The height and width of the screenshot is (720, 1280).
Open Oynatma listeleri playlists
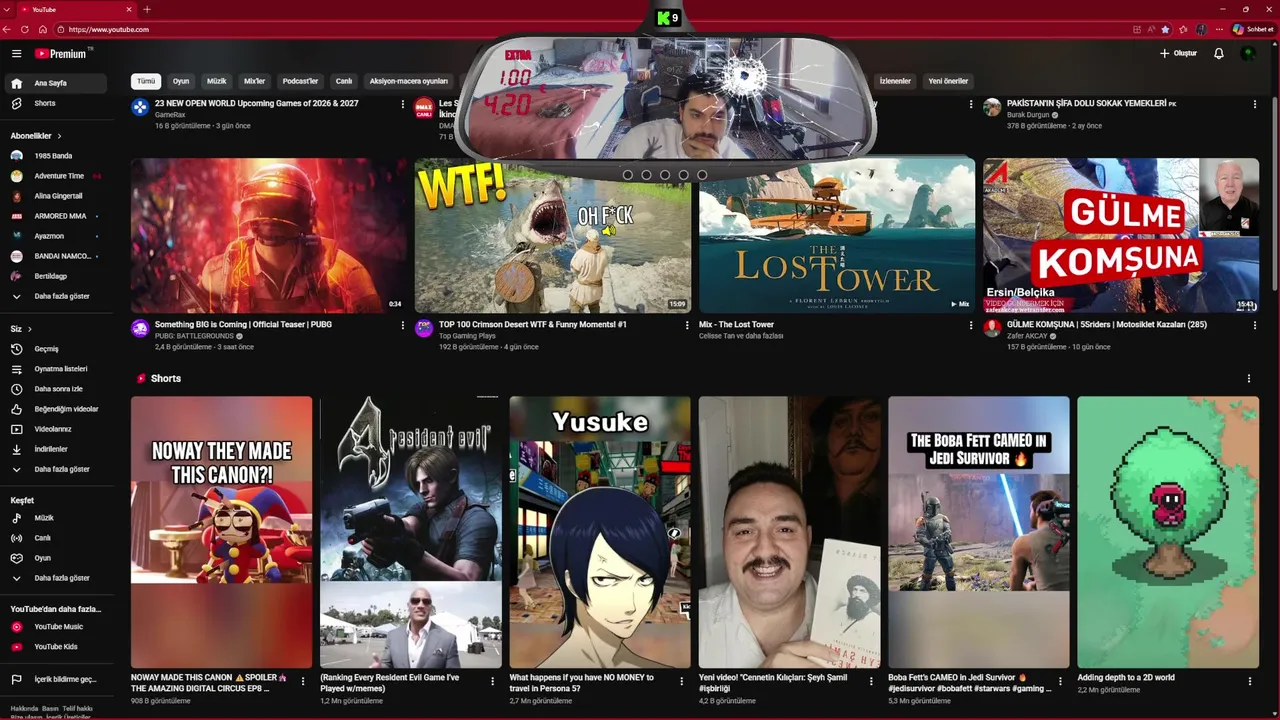coord(56,369)
